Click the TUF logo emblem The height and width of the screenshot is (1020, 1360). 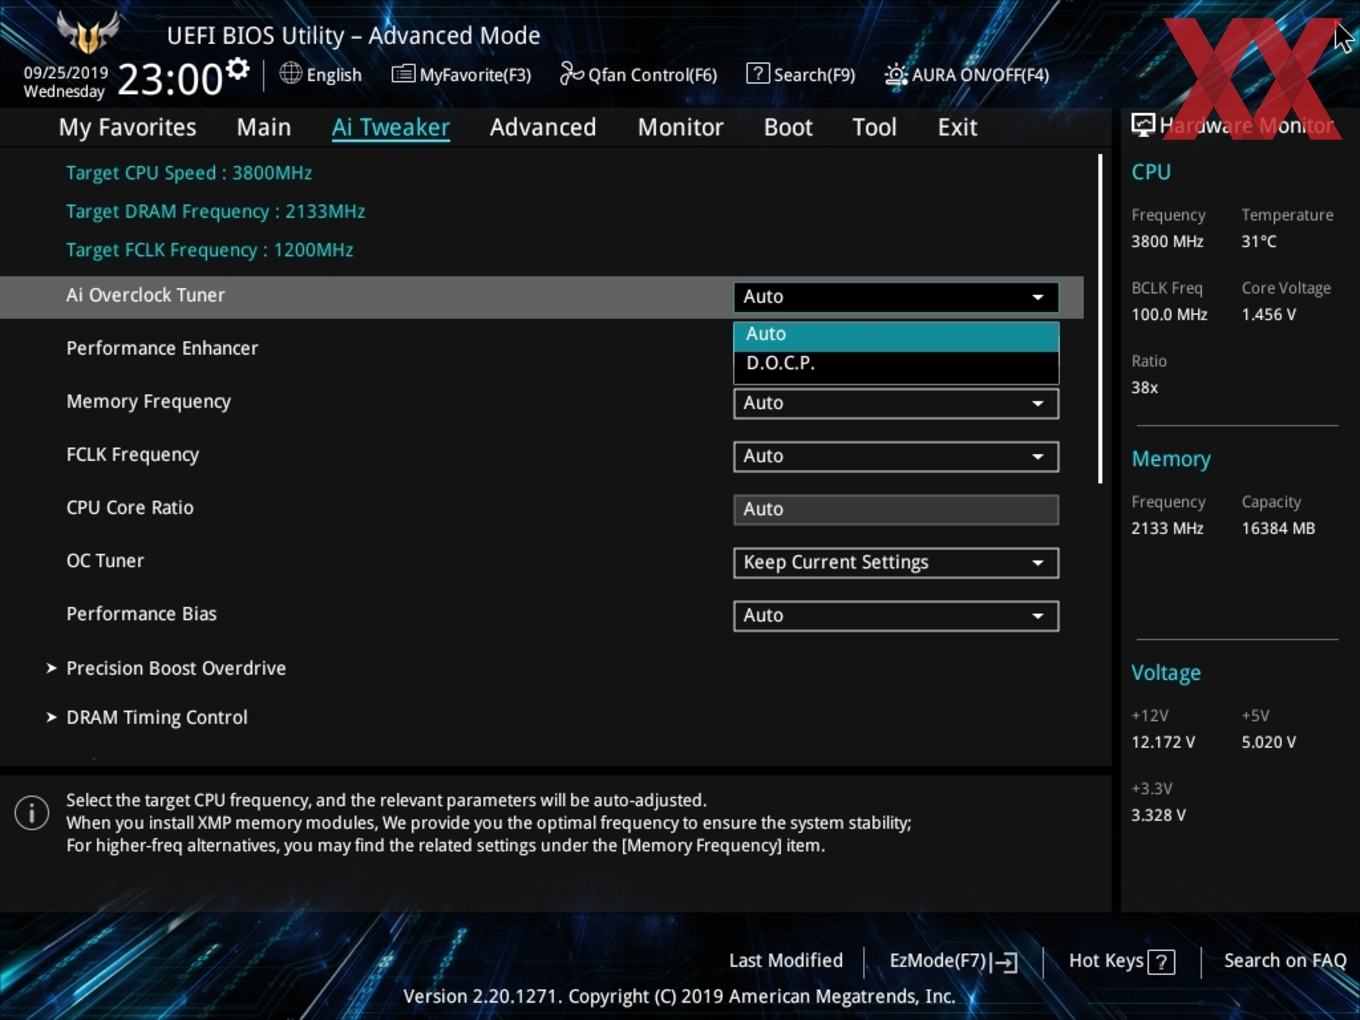[x=88, y=33]
